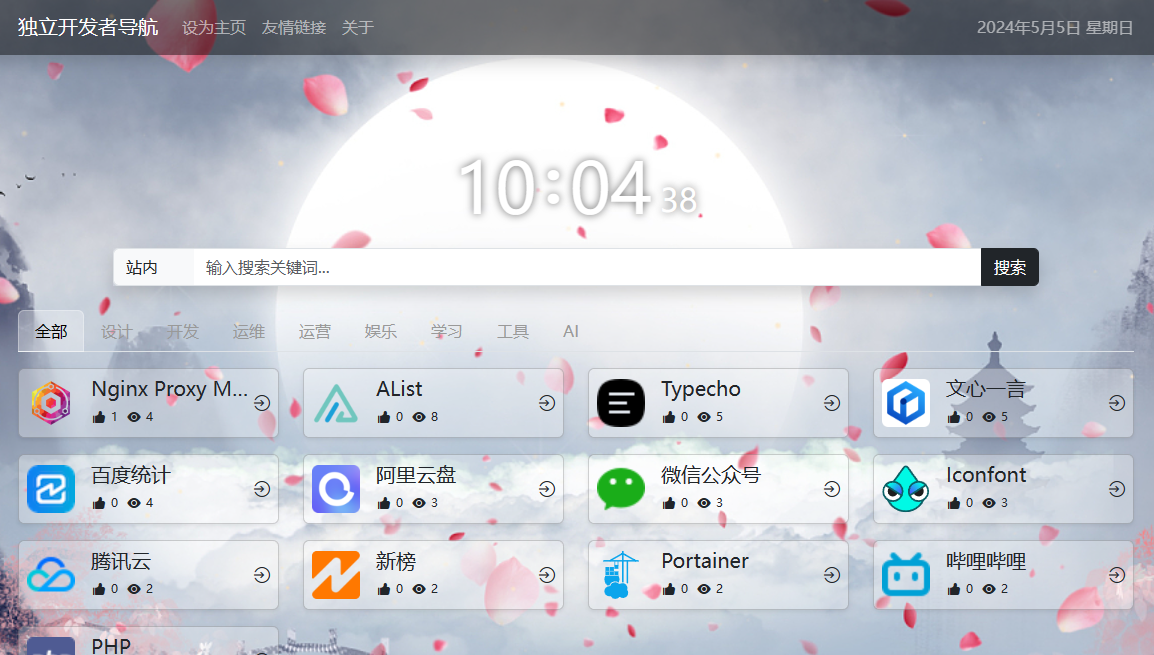Click the 文心一言 blue hexagon icon
Image resolution: width=1154 pixels, height=655 pixels.
coord(905,403)
